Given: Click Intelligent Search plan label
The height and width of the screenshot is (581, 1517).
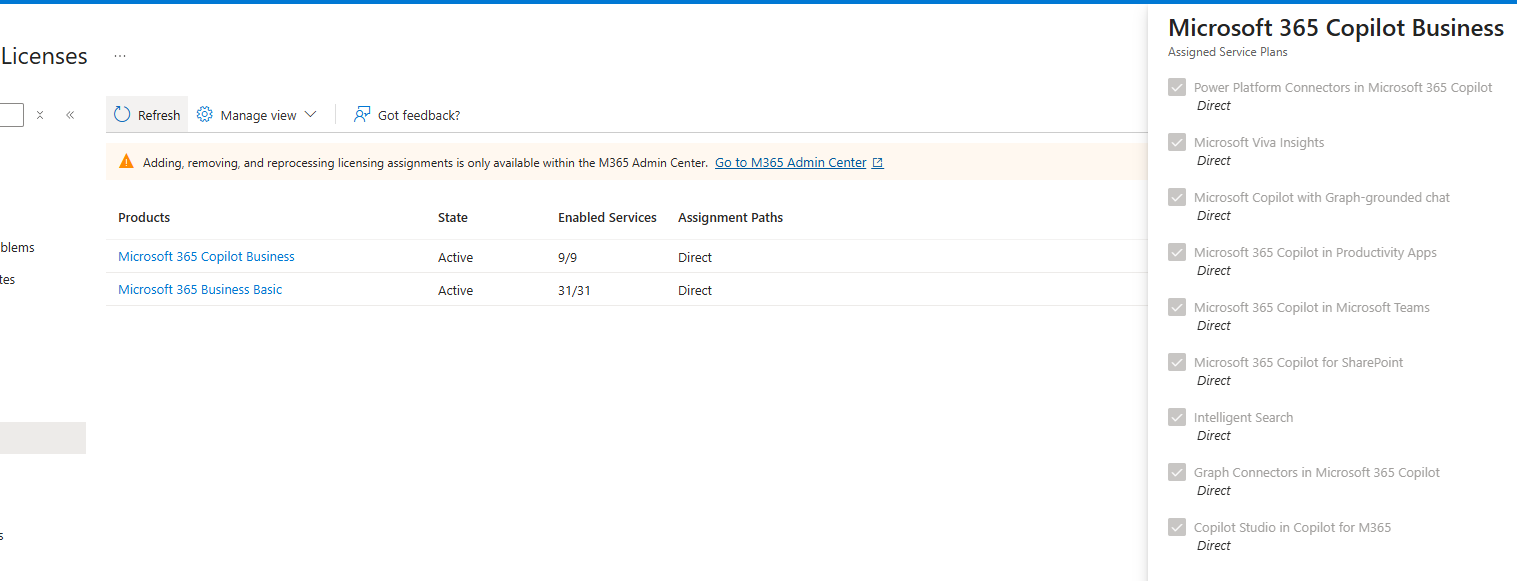Looking at the screenshot, I should coord(1243,418).
